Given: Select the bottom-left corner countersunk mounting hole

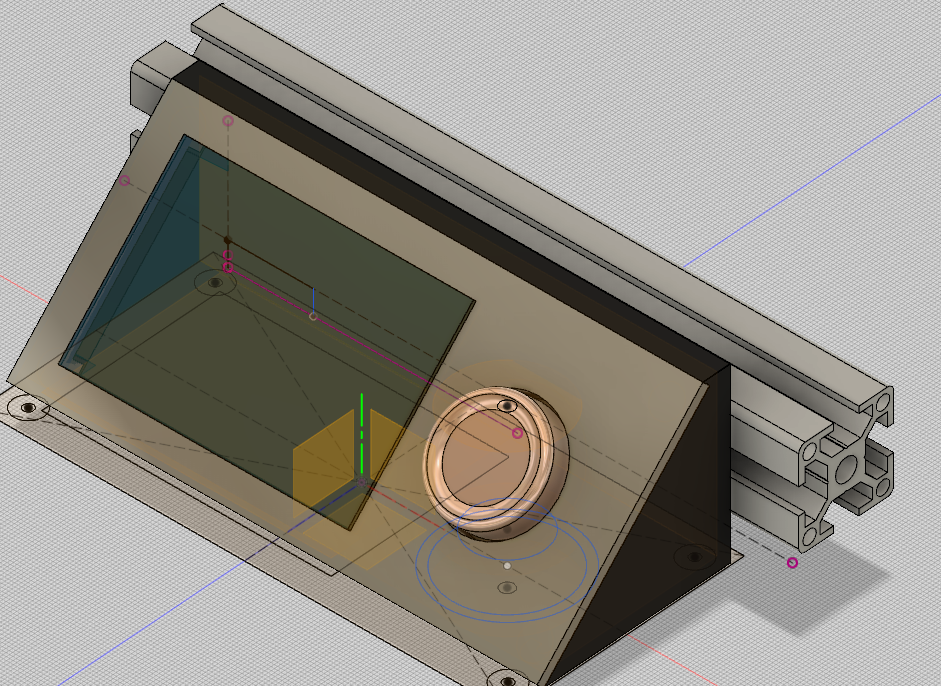Looking at the screenshot, I should click(x=27, y=408).
